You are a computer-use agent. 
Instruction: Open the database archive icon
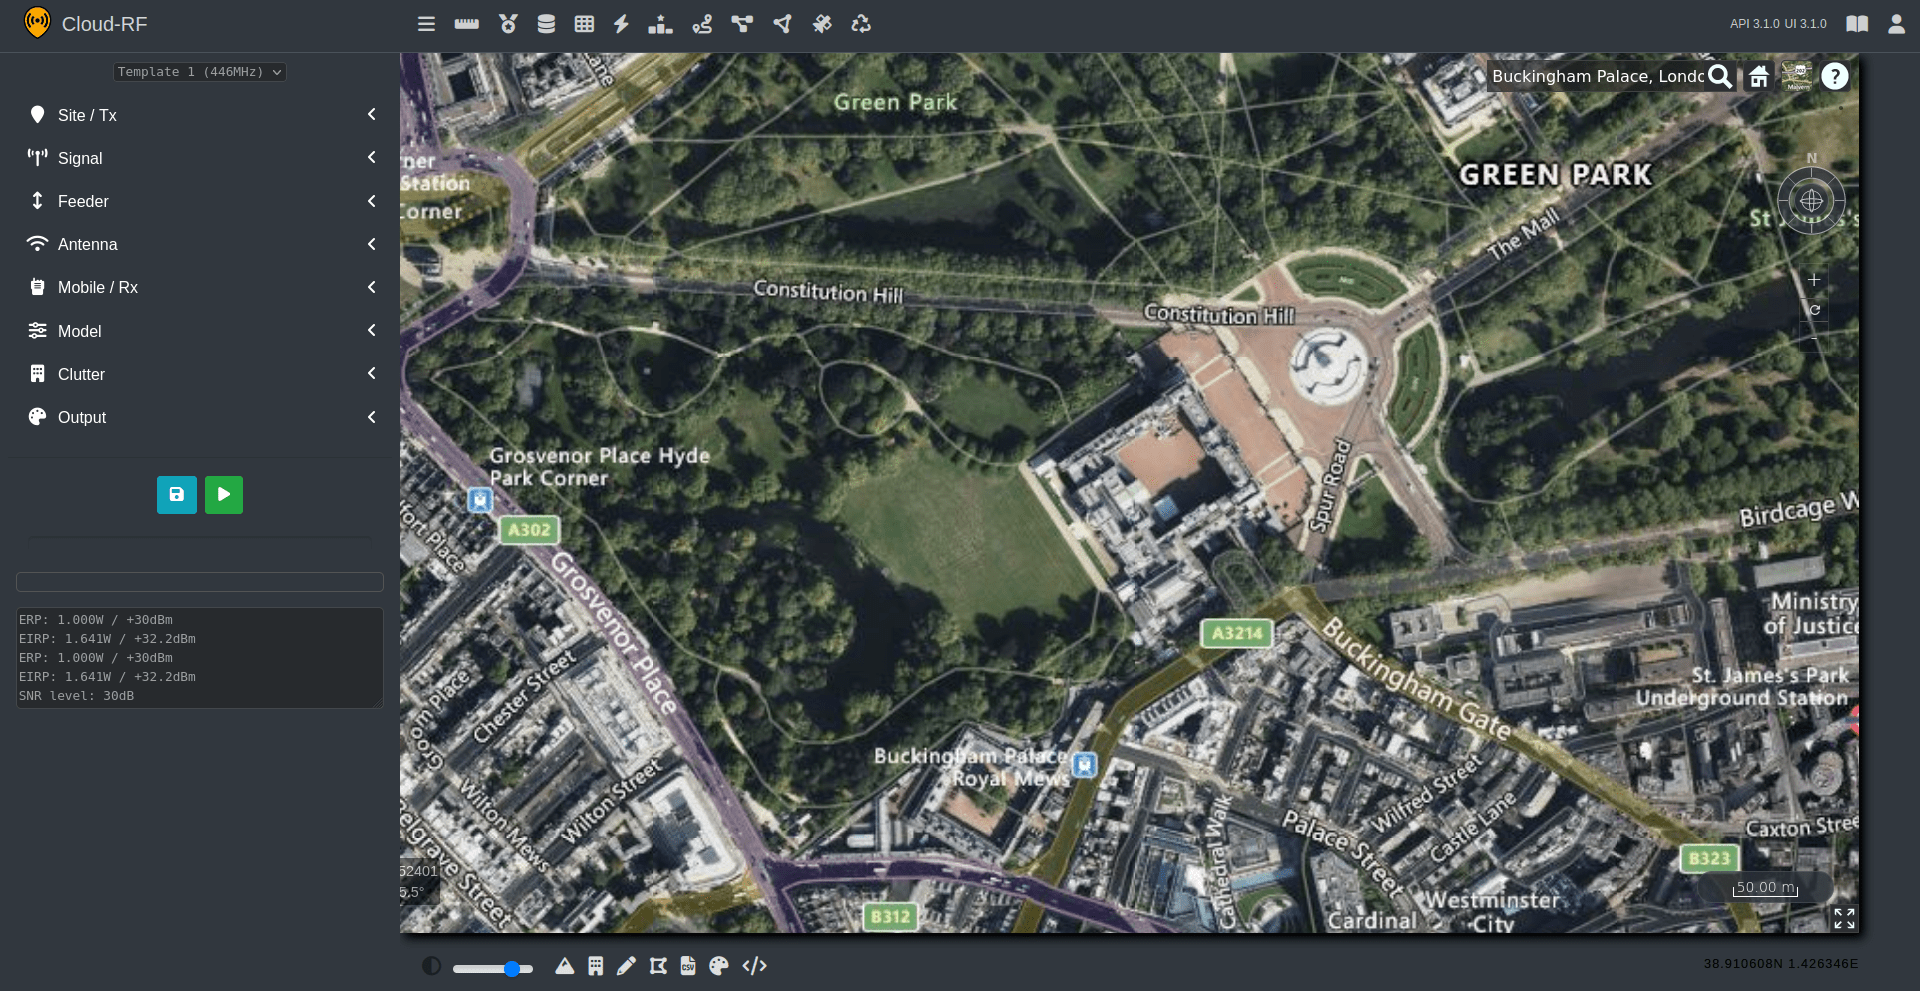(546, 24)
